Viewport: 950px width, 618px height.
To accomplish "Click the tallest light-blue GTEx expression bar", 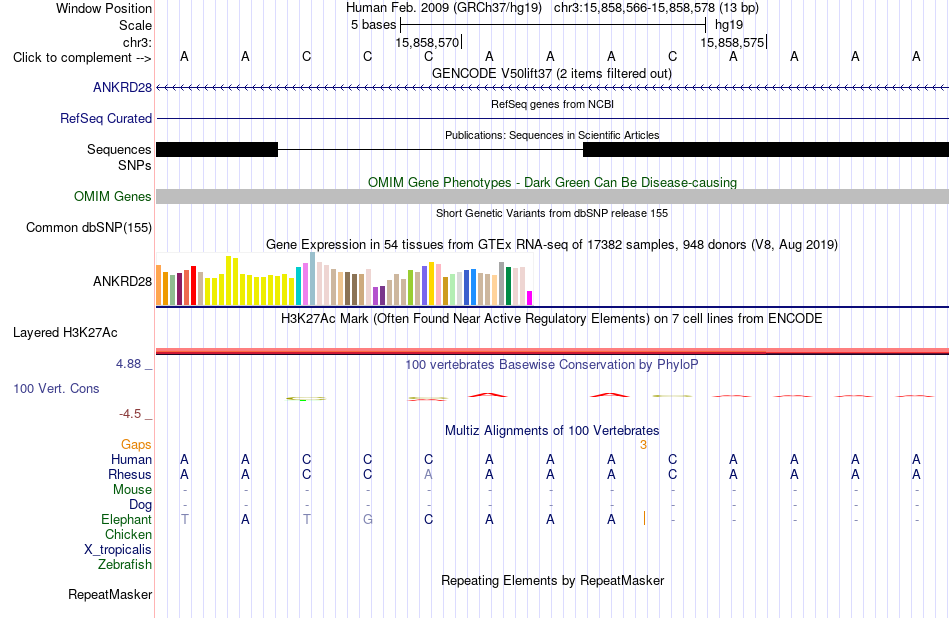I will pyautogui.click(x=313, y=279).
